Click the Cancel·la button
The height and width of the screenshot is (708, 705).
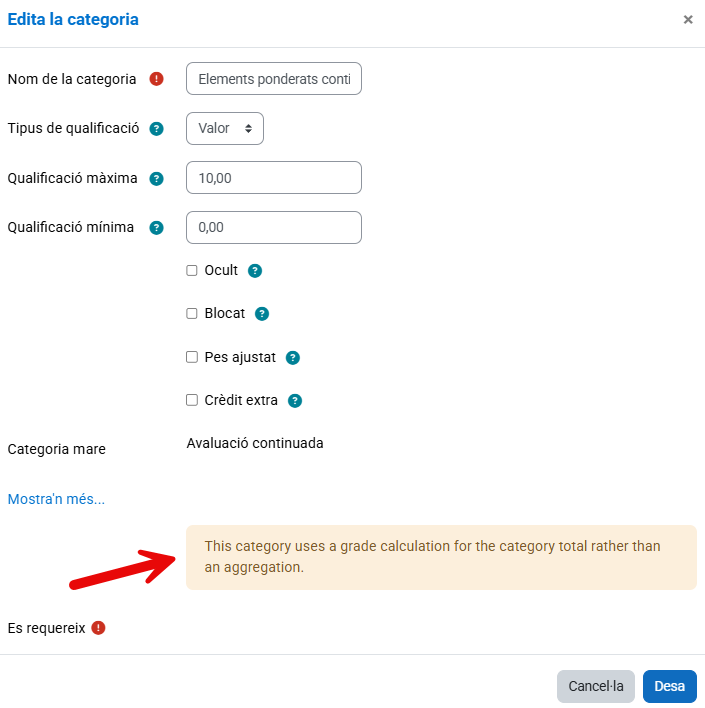click(595, 686)
